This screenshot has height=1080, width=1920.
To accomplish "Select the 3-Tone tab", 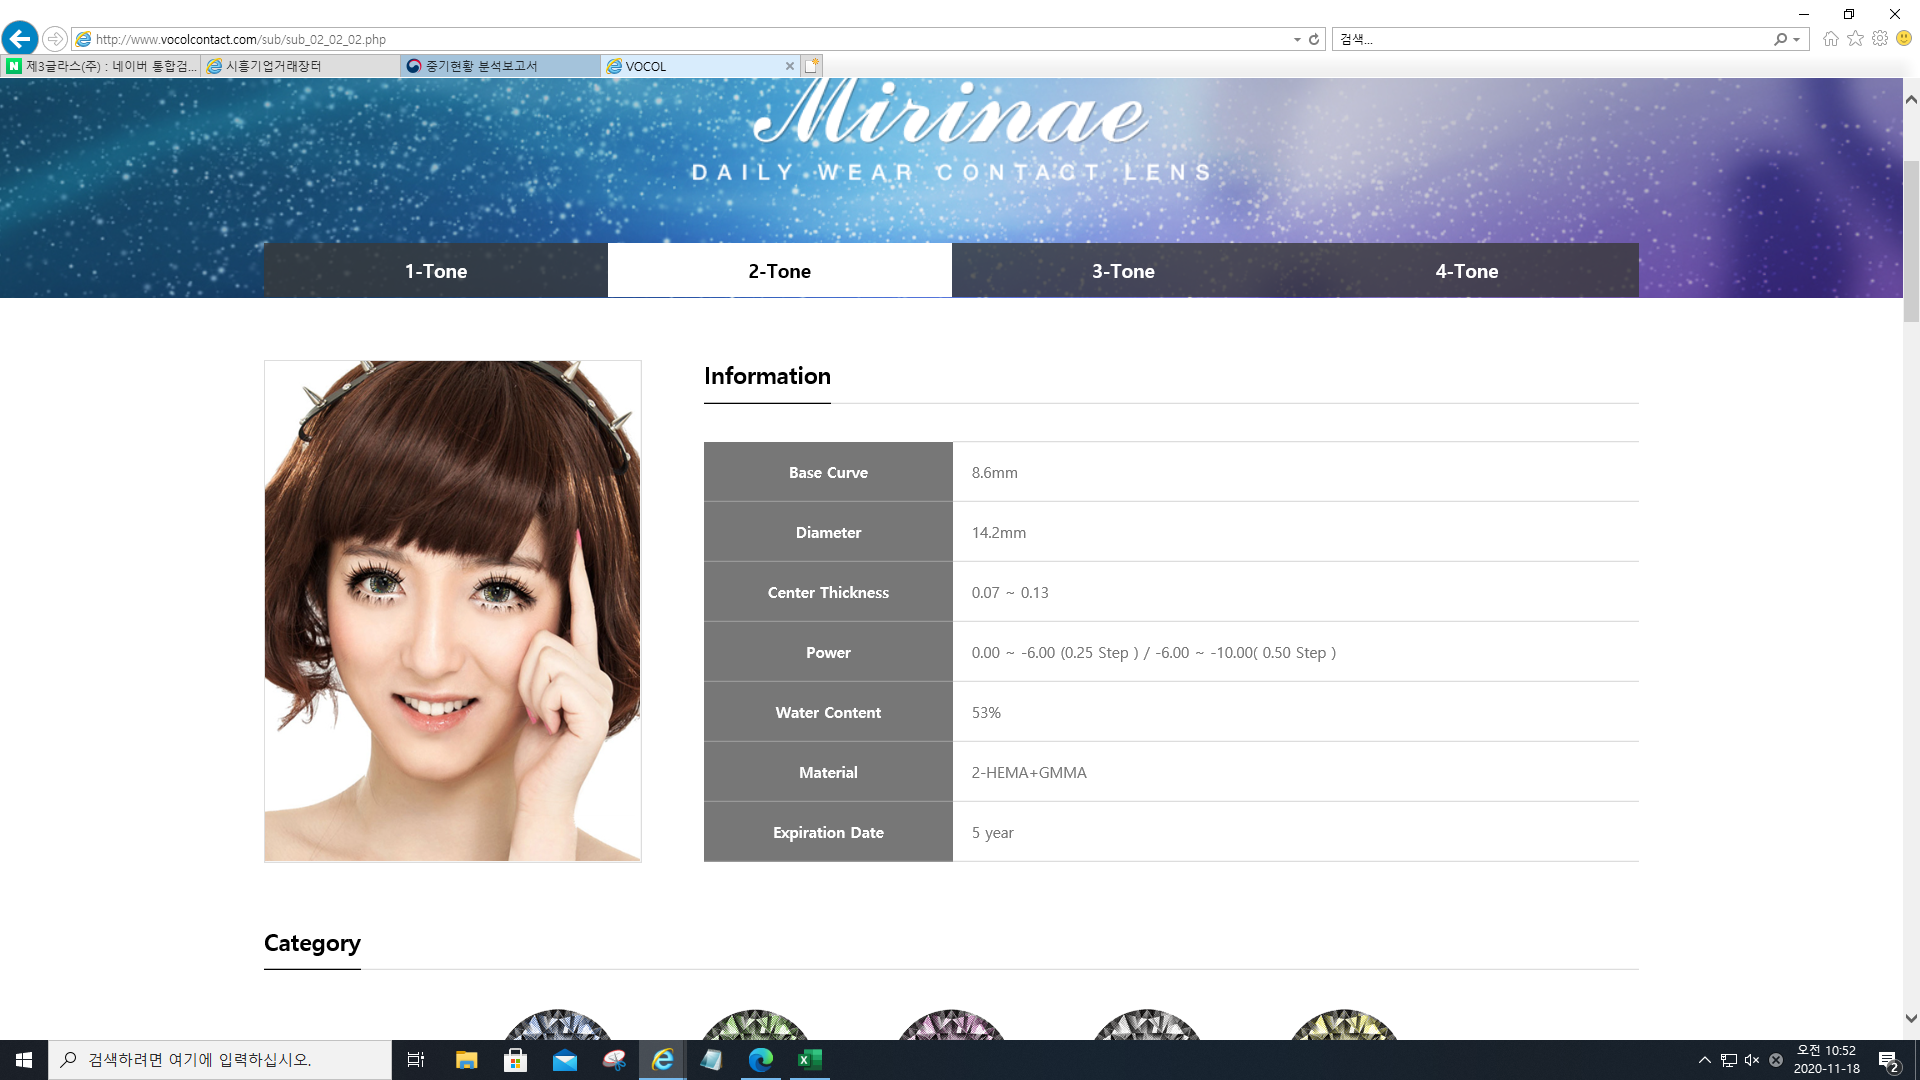I will 1123,271.
